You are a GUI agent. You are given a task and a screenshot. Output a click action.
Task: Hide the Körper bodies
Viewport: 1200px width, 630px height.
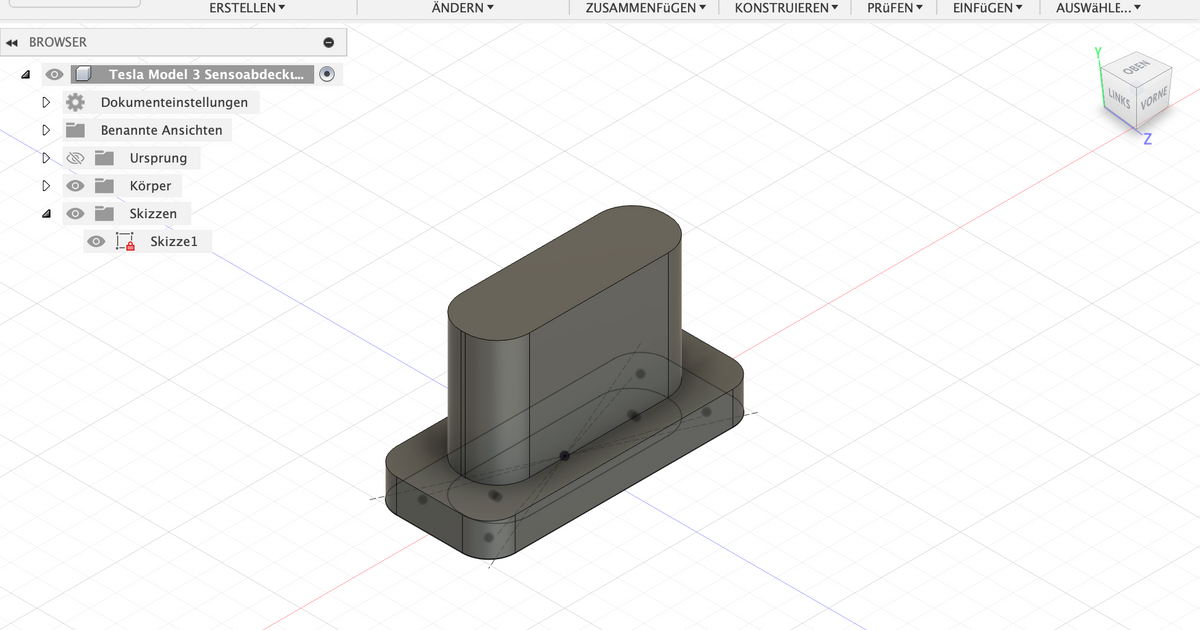[x=75, y=185]
